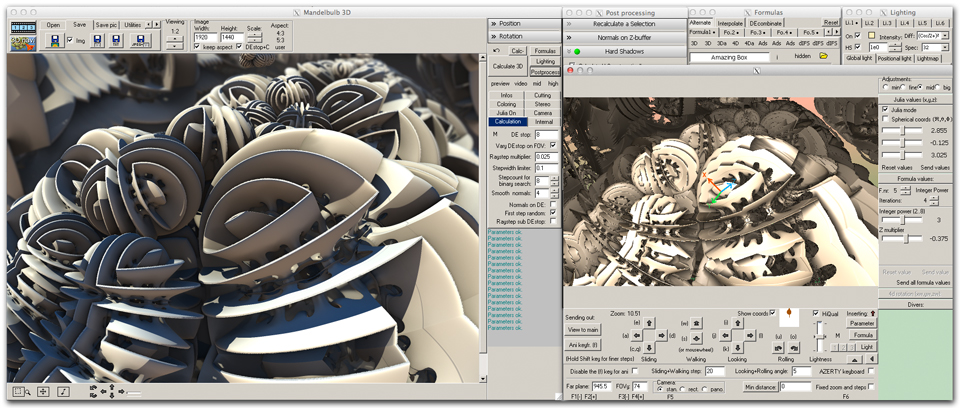Screen dimensions: 960x408
Task: Click the first save-parameters floppy disk icon
Action: pyautogui.click(x=54, y=40)
